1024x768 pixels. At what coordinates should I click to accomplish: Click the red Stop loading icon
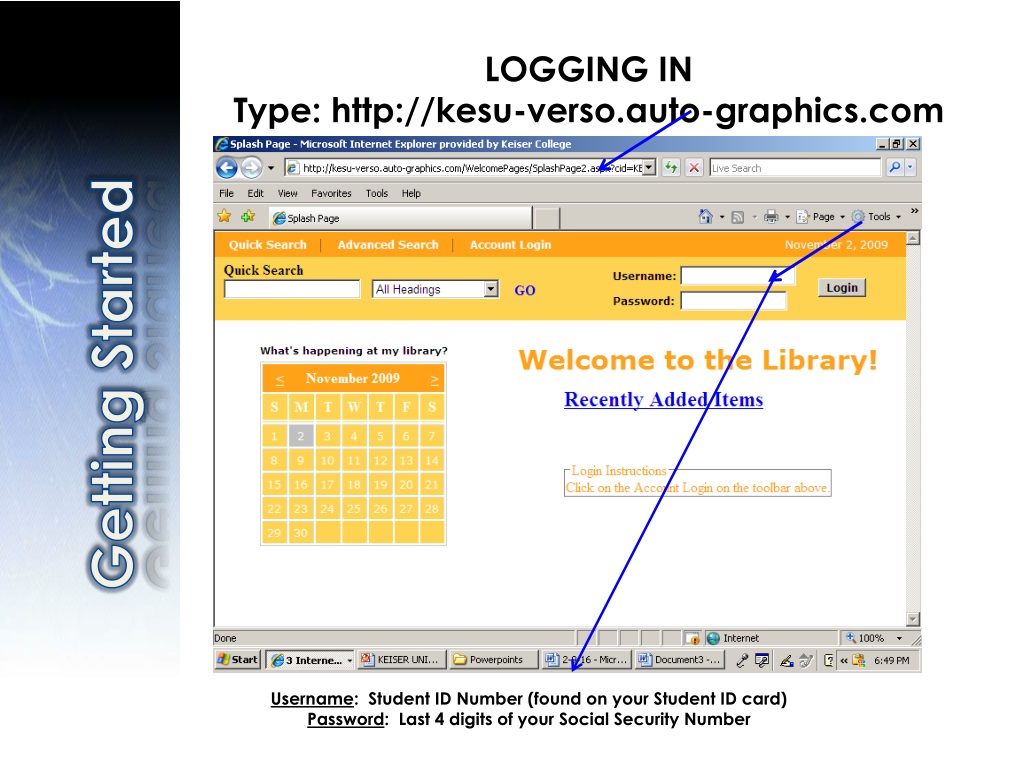[694, 168]
